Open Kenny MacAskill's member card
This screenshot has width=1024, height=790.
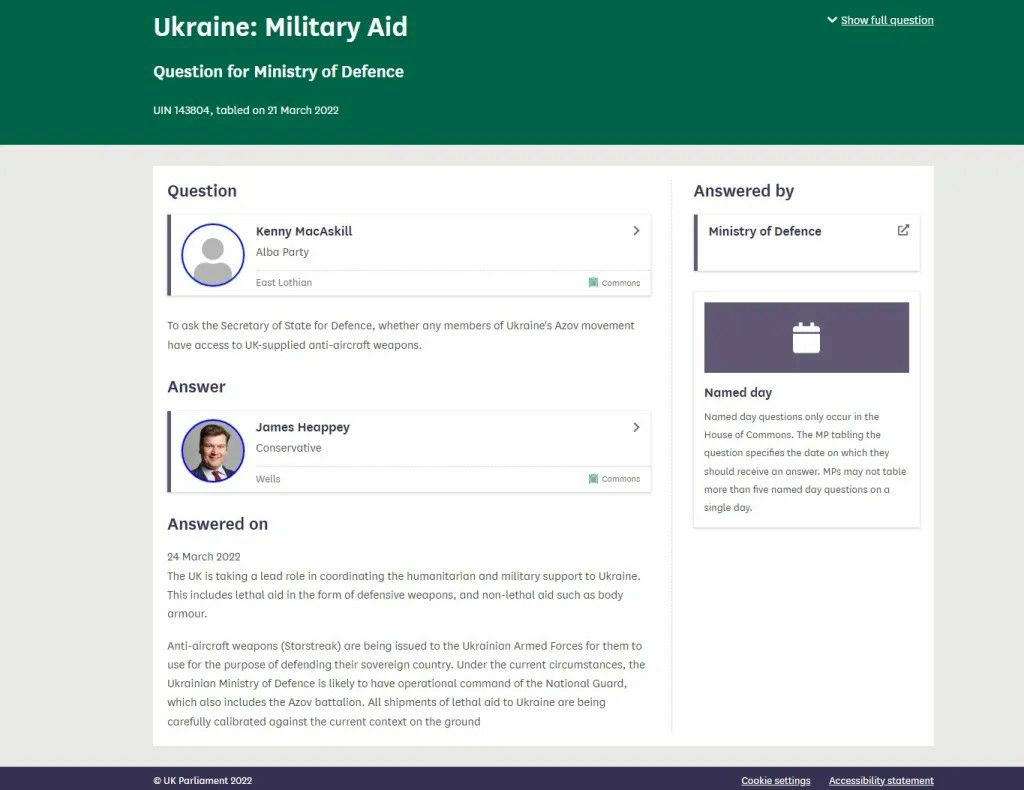coord(409,255)
